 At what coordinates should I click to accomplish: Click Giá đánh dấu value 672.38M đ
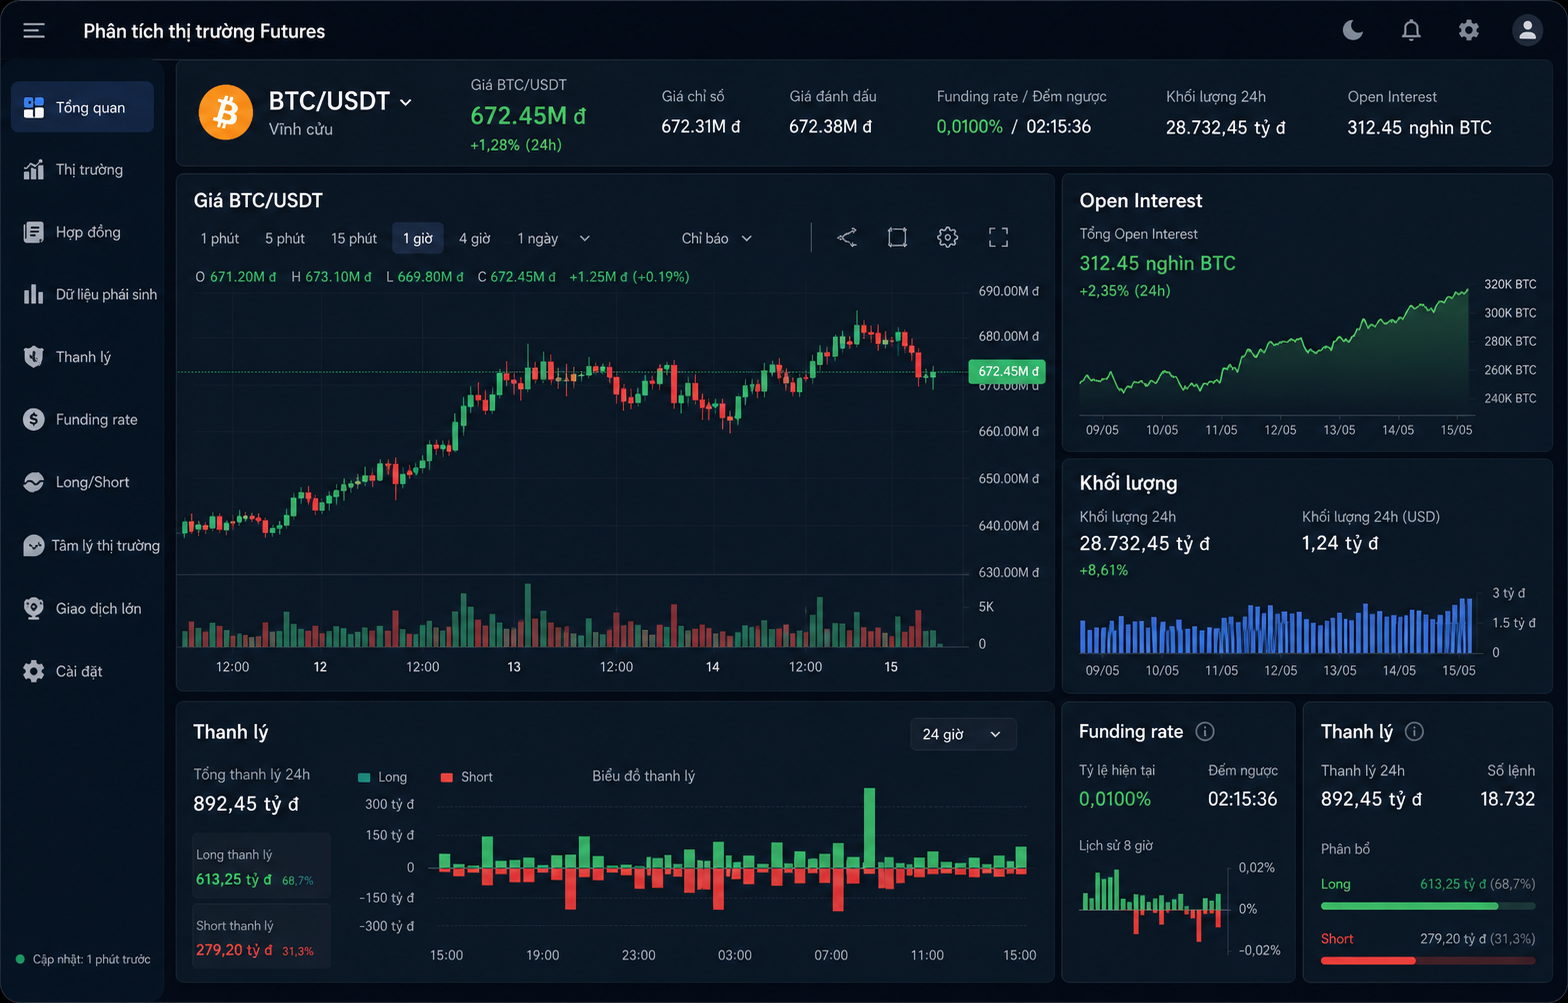830,127
